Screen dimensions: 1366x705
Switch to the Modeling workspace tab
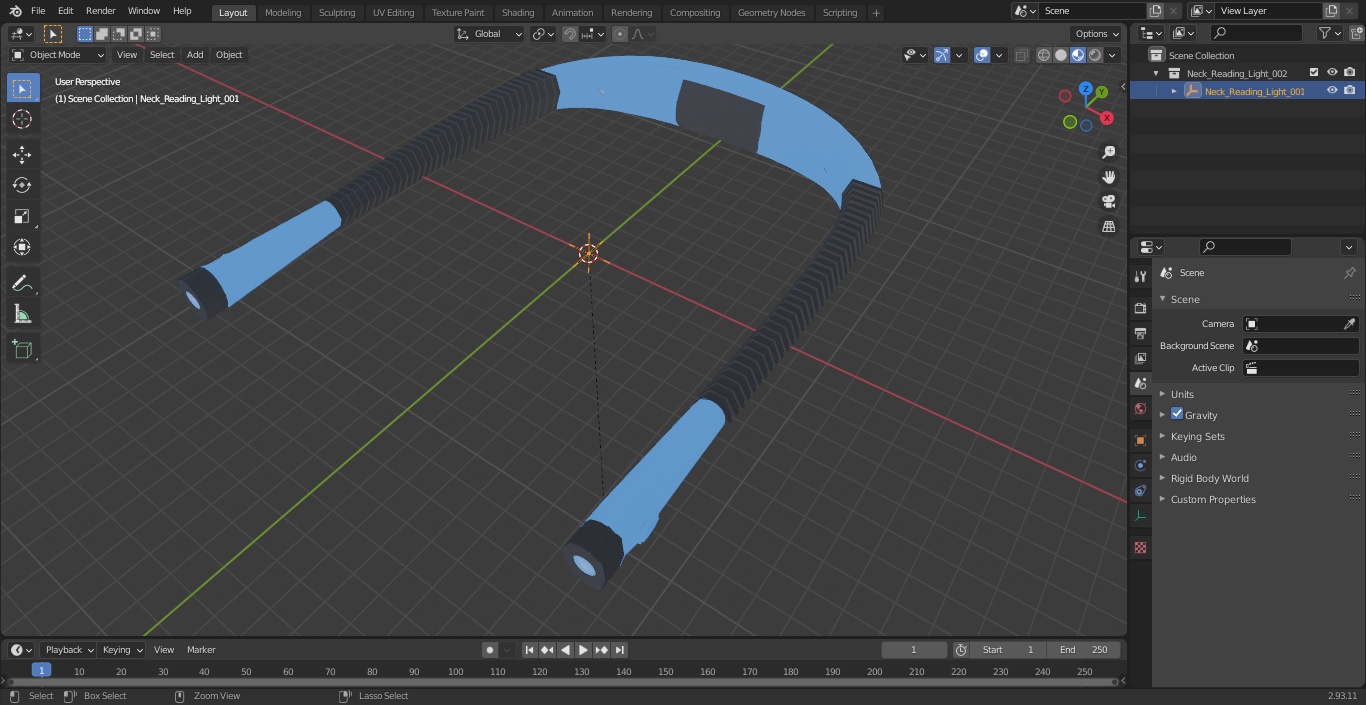coord(283,12)
